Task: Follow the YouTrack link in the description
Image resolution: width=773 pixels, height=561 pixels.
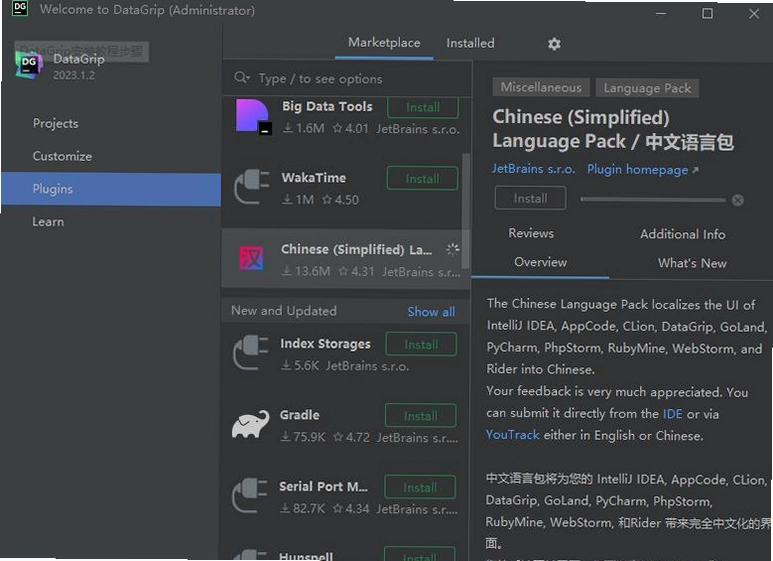Action: 512,435
